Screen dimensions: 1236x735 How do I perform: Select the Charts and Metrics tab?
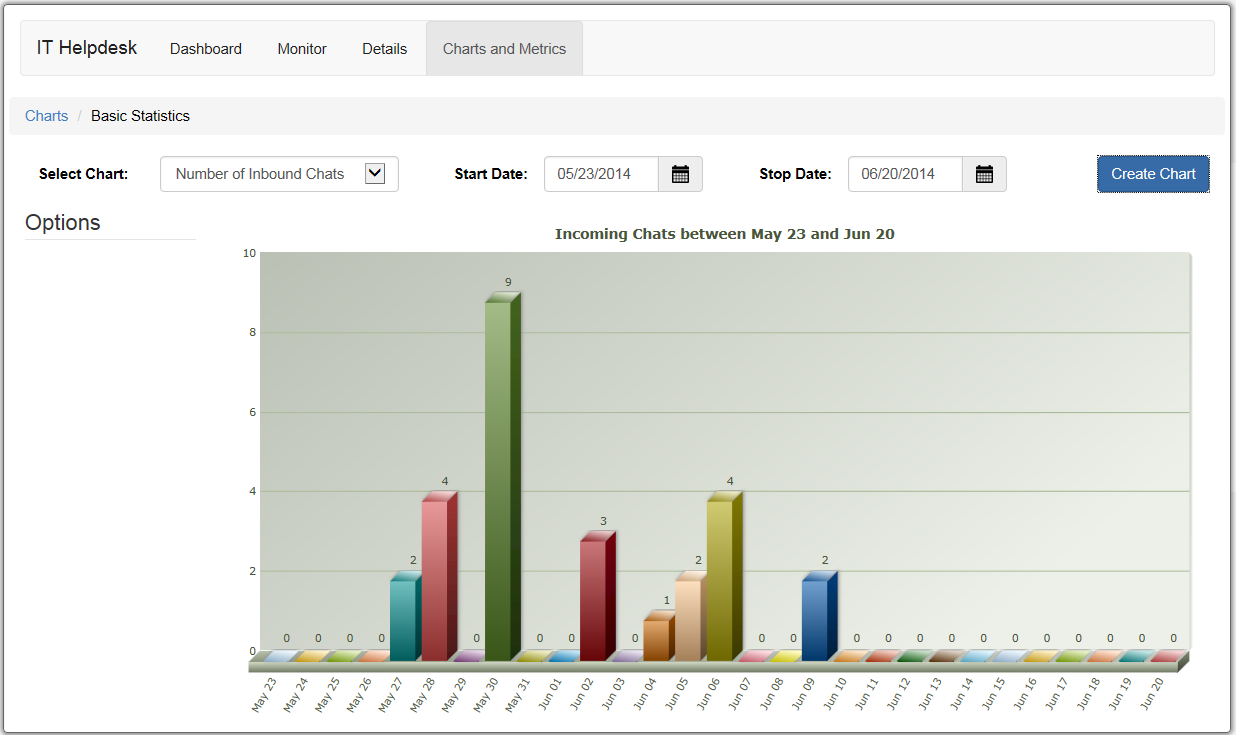[x=504, y=48]
